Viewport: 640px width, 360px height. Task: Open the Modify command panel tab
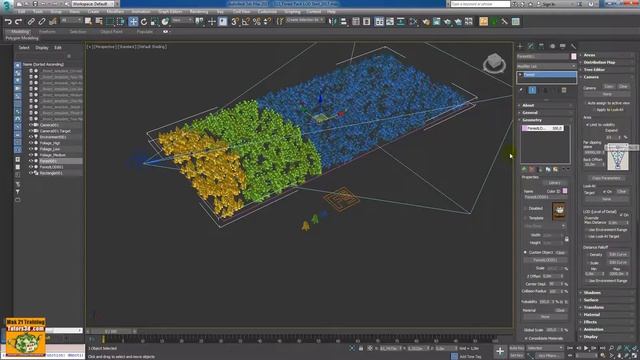click(x=531, y=46)
